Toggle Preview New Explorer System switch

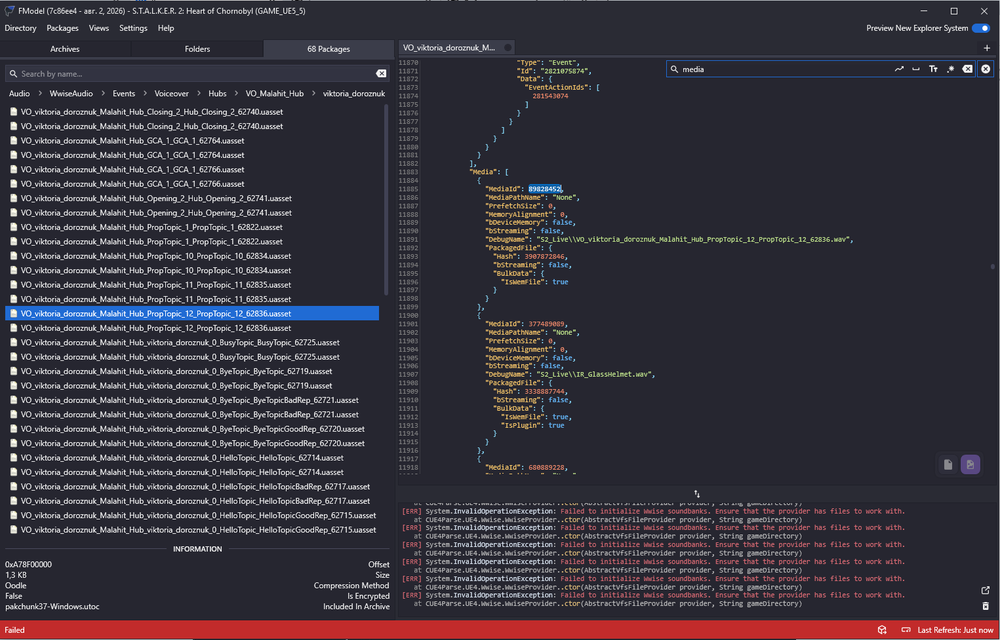point(981,28)
